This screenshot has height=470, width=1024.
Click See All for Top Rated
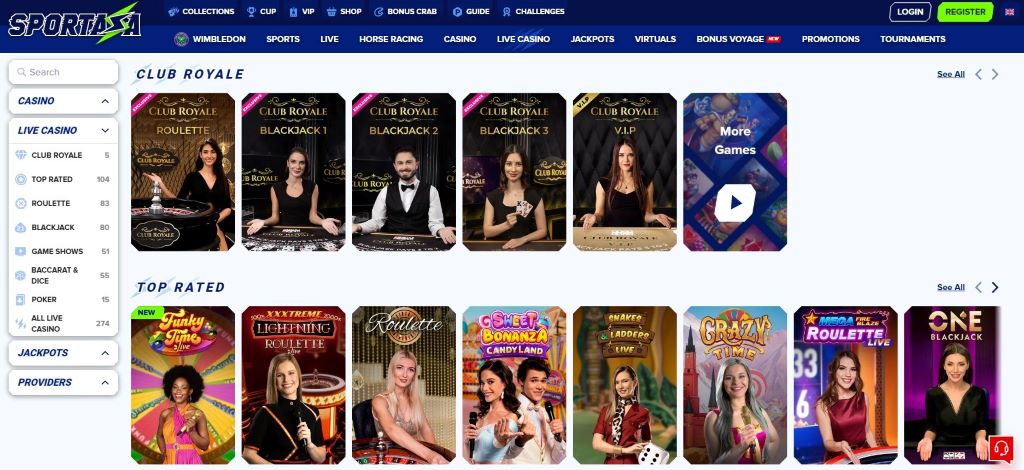950,287
